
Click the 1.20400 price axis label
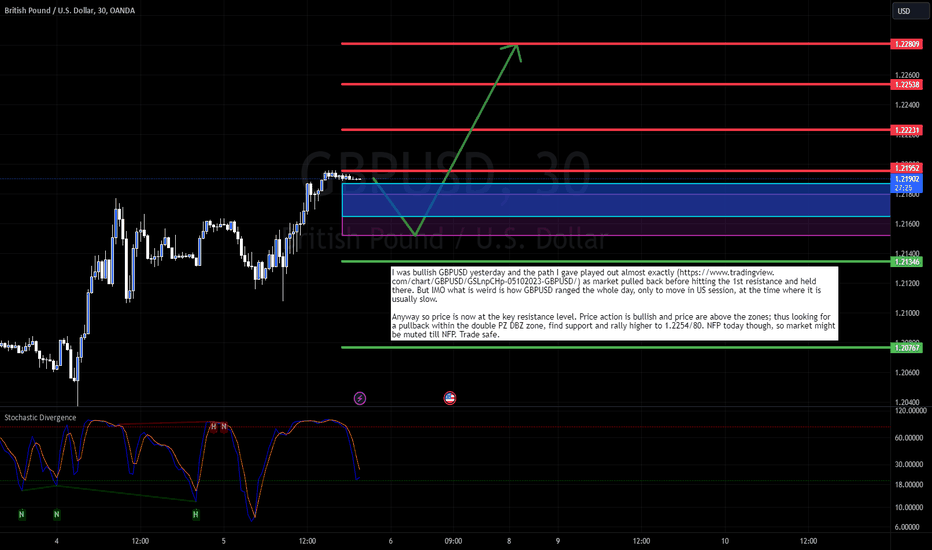click(907, 403)
